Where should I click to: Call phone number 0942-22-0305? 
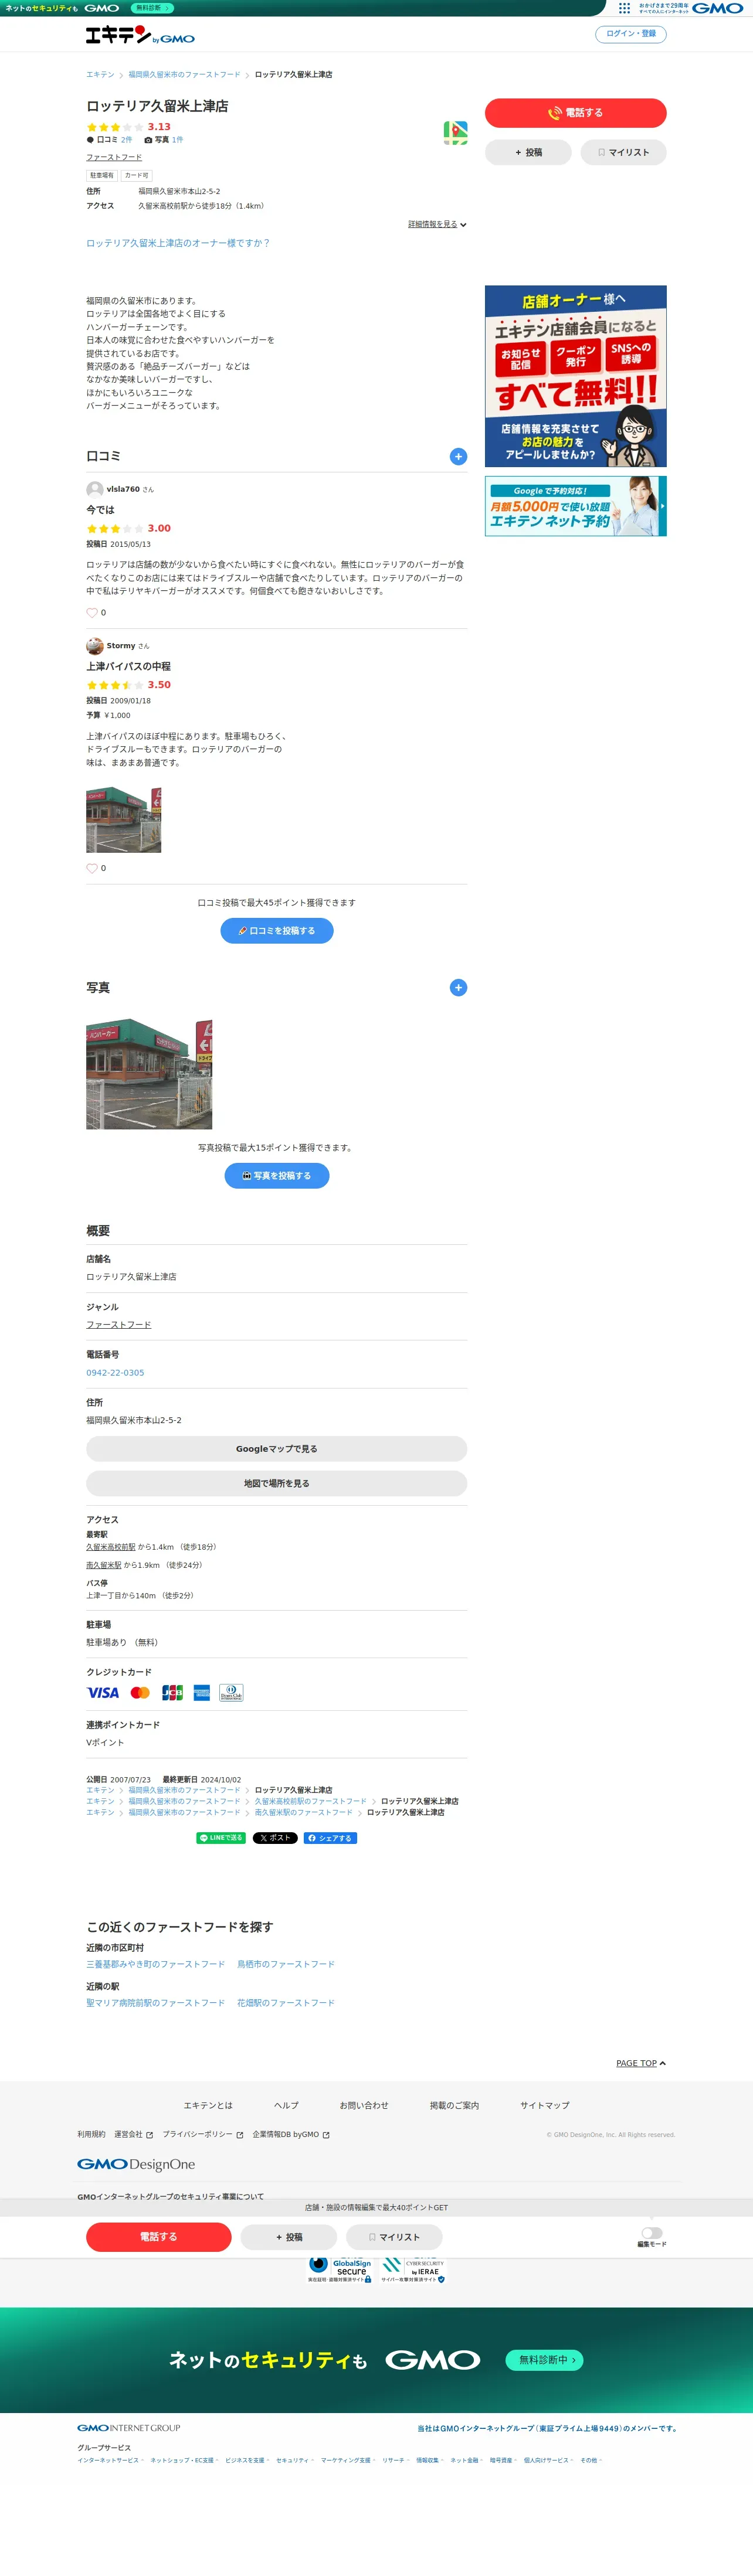115,1373
